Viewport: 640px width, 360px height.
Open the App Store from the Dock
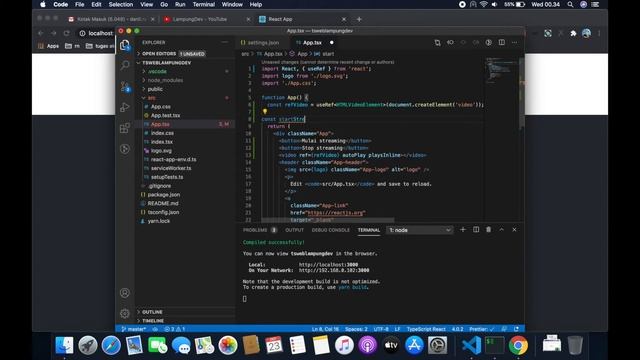414,345
